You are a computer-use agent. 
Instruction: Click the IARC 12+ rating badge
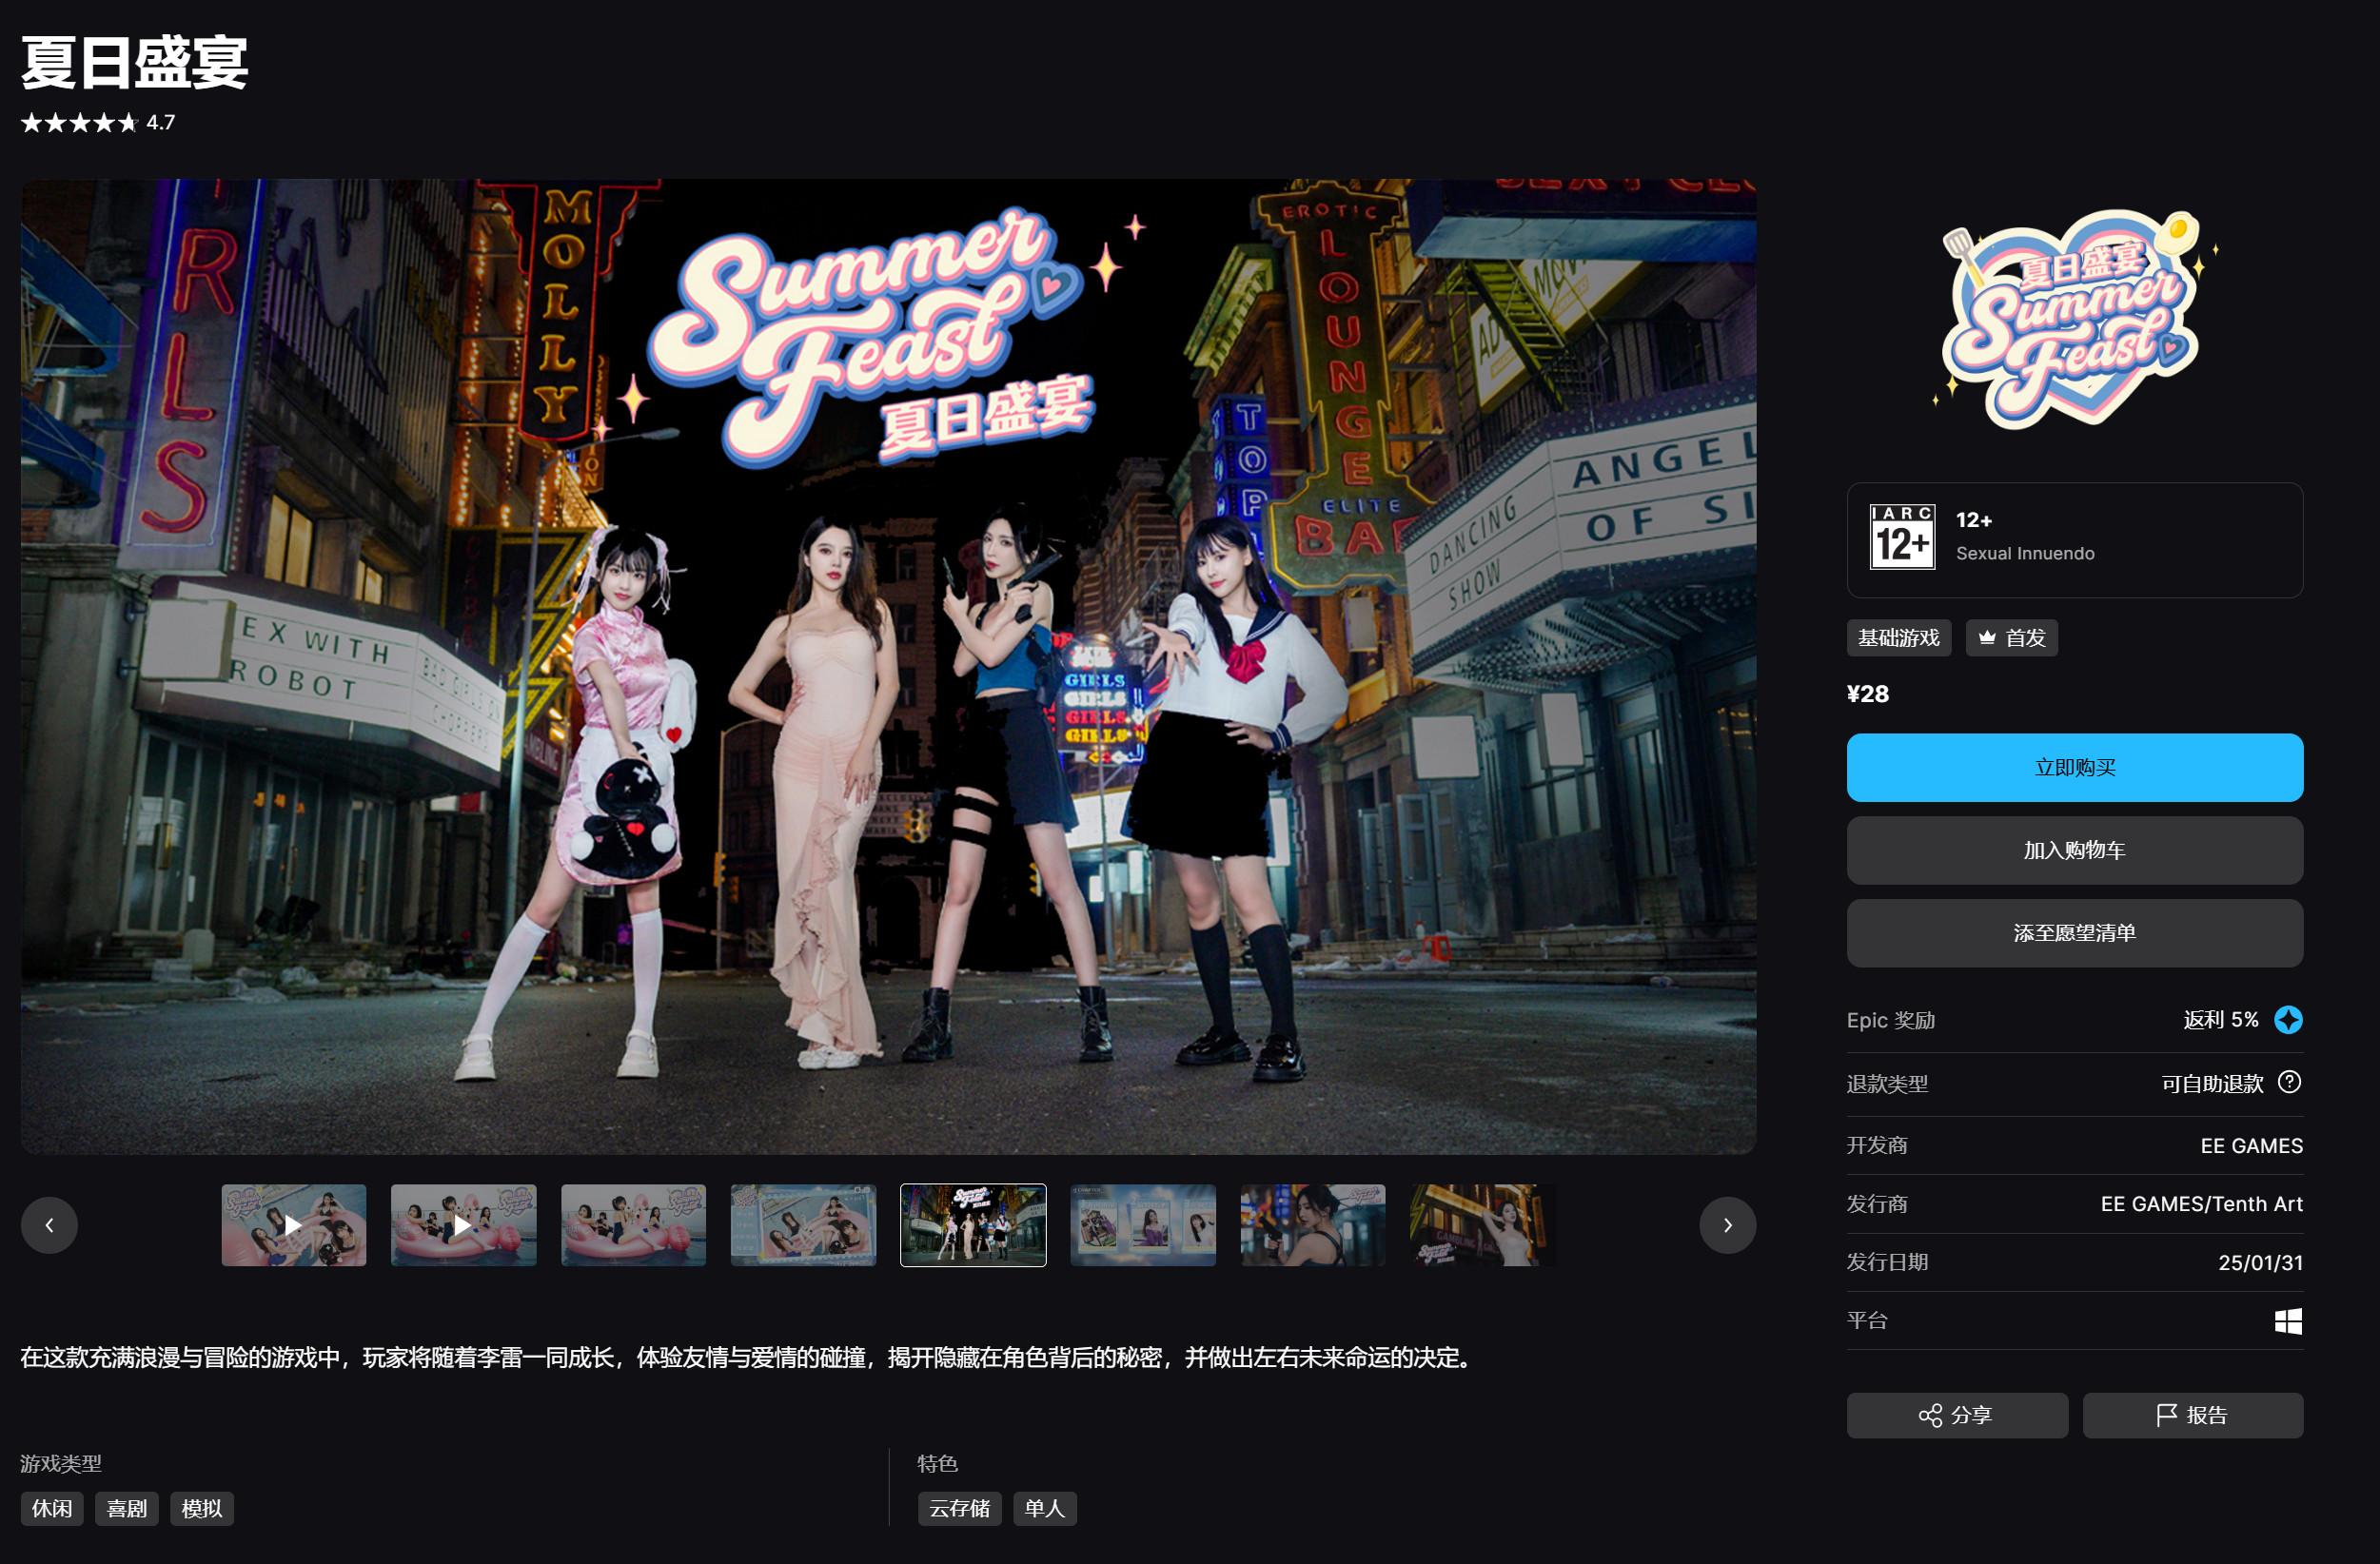(x=1901, y=537)
